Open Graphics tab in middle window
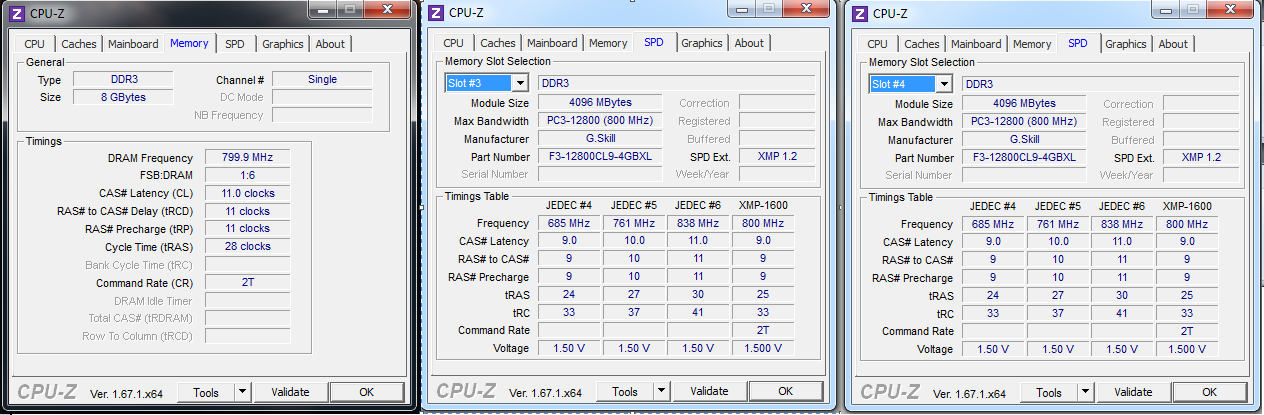The height and width of the screenshot is (415, 1264). pyautogui.click(x=702, y=43)
